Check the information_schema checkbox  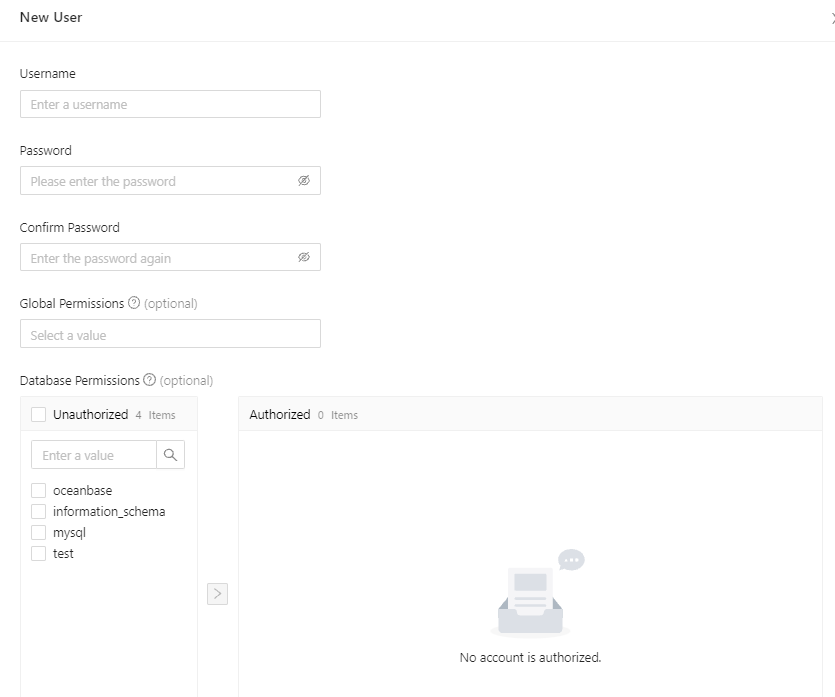pos(39,512)
